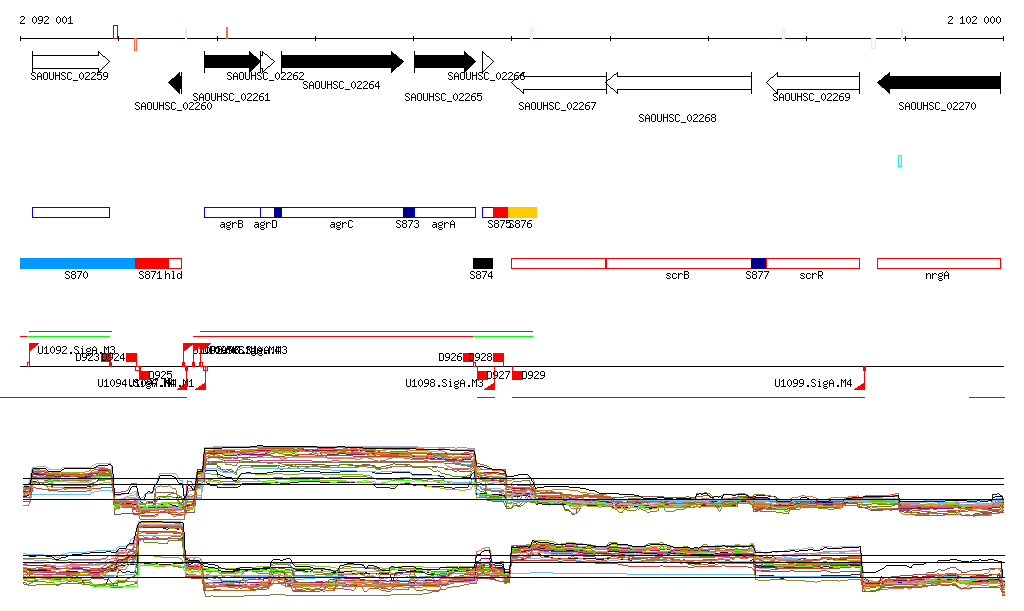Viewport: 1024px width, 611px height.
Task: Click the nrgA annotation box
Action: [x=938, y=263]
